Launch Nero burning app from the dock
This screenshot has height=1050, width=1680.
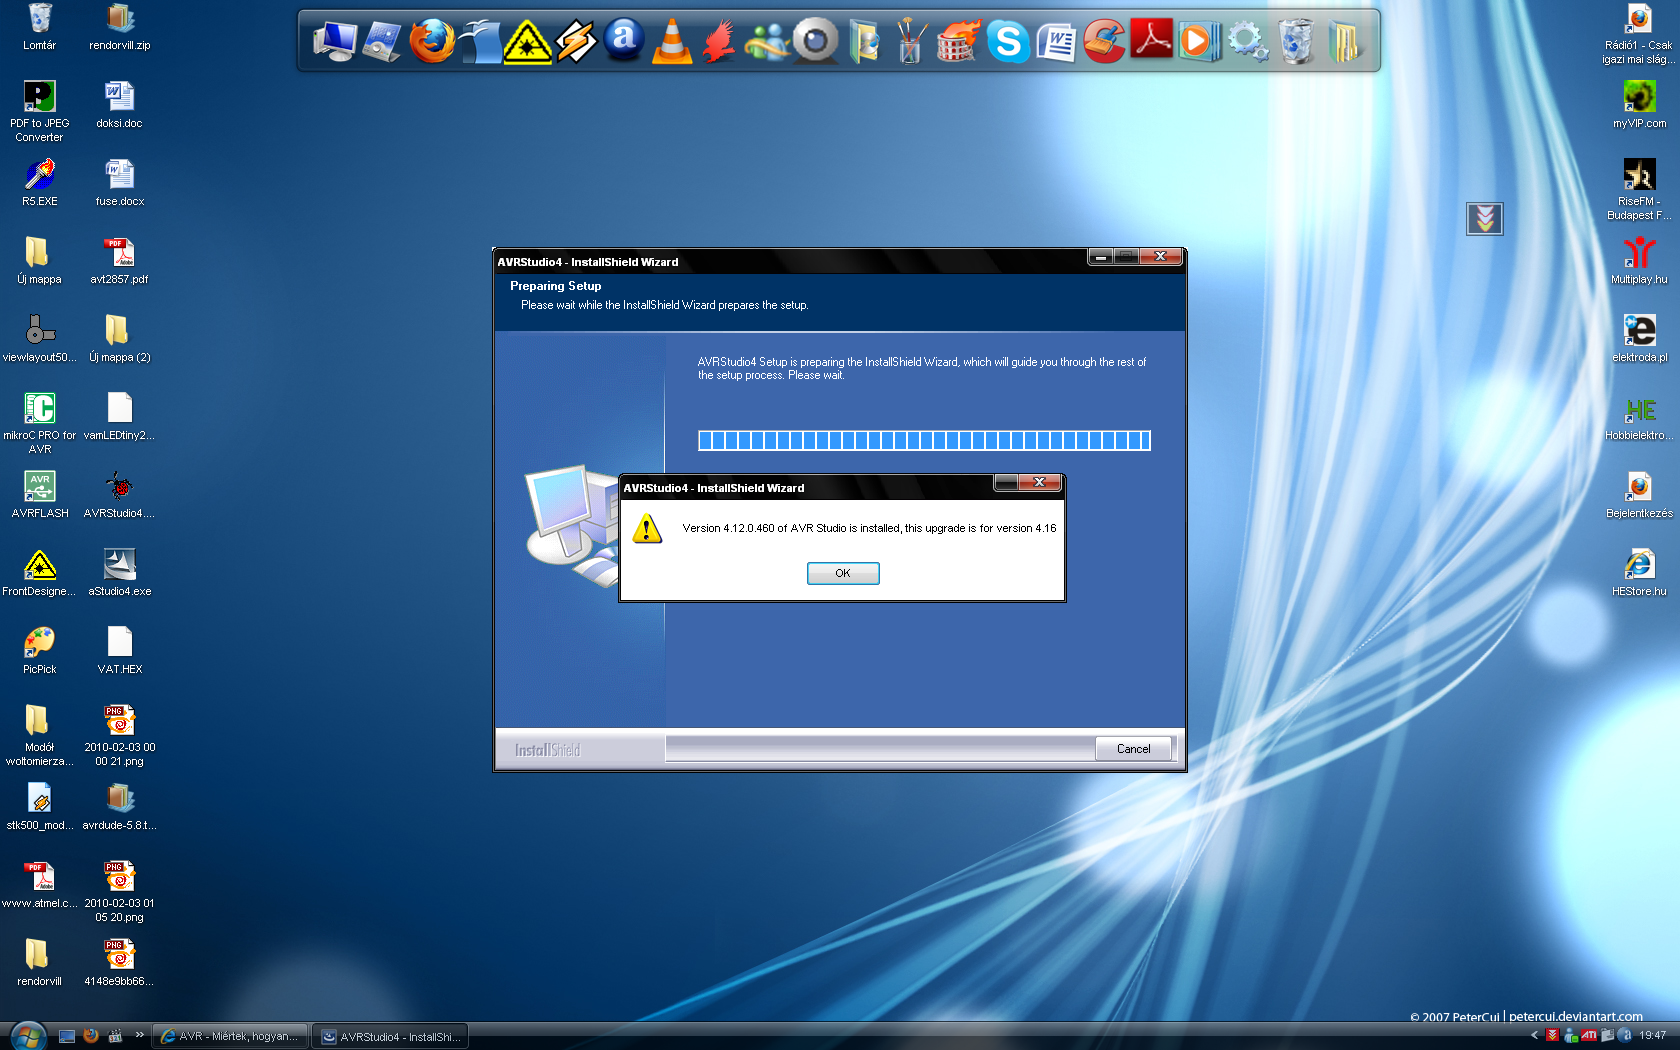(x=958, y=42)
